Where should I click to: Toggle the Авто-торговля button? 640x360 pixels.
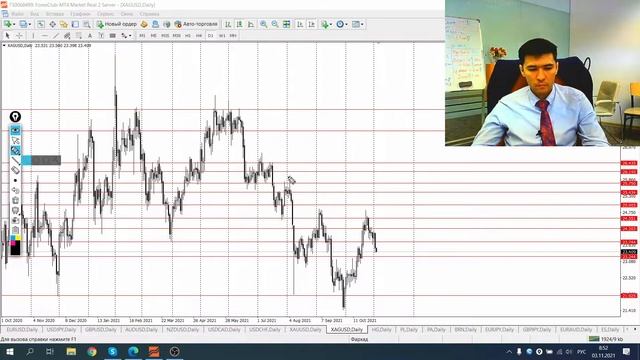click(196, 24)
